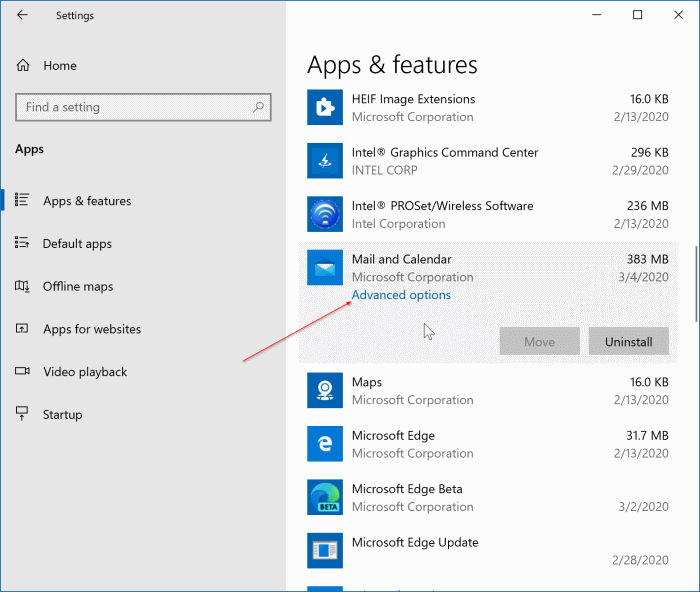700x592 pixels.
Task: Click the Mail and Calendar title
Action: [401, 259]
